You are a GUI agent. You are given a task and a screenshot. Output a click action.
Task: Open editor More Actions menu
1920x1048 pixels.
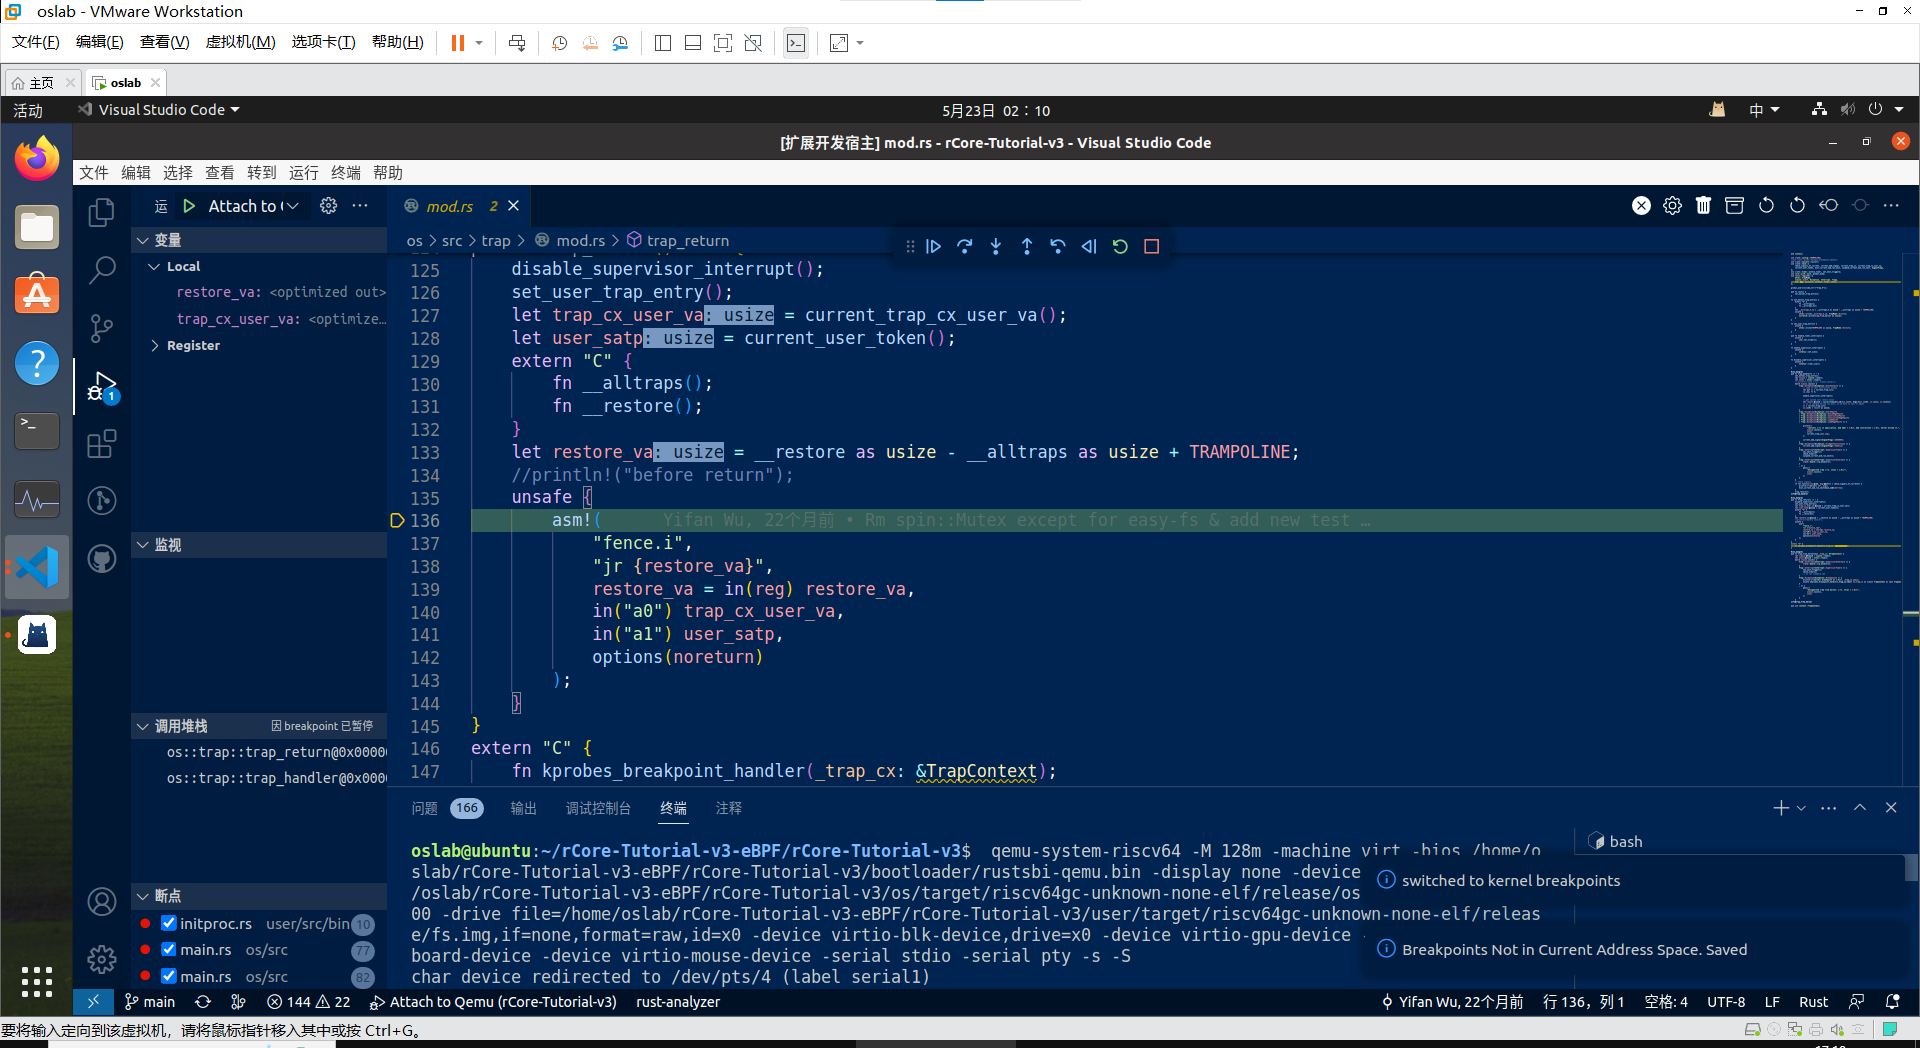[1890, 205]
